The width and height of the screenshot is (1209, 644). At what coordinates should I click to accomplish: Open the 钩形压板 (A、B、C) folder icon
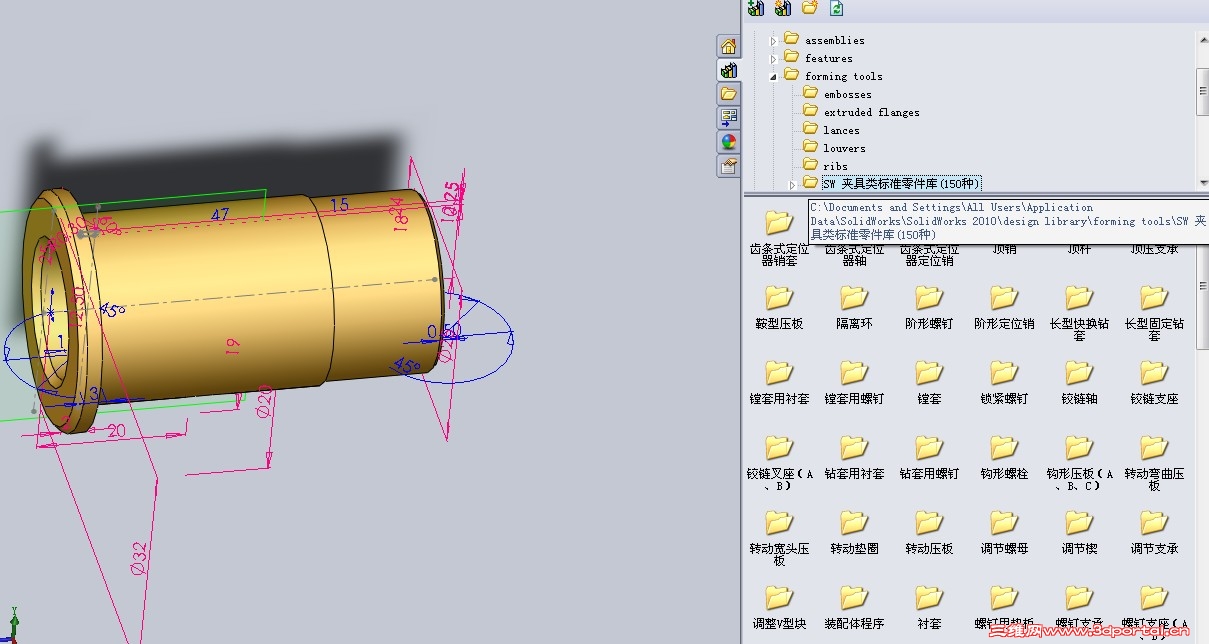tap(1079, 448)
